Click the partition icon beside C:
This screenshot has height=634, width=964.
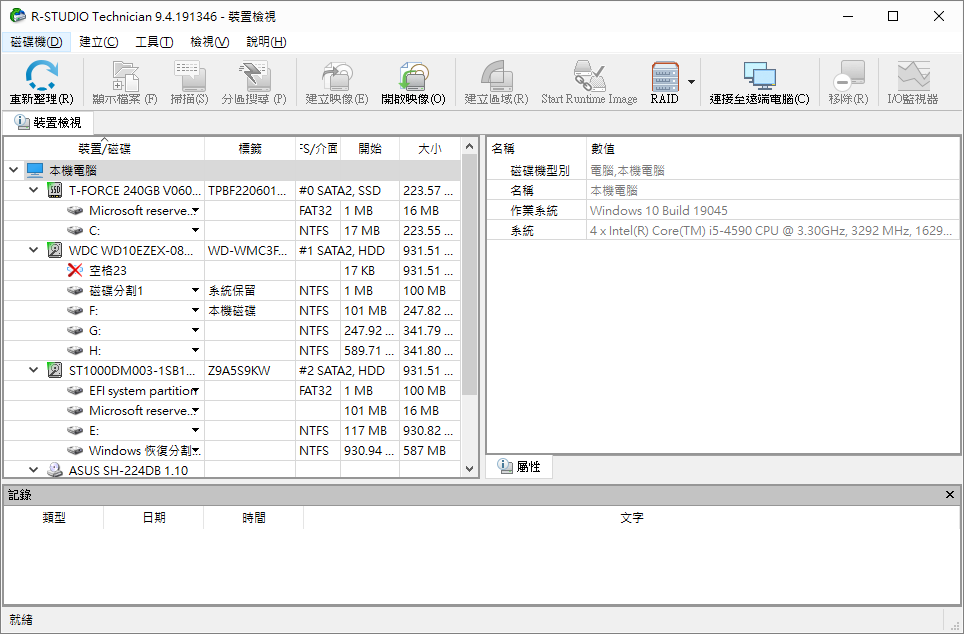[75, 231]
